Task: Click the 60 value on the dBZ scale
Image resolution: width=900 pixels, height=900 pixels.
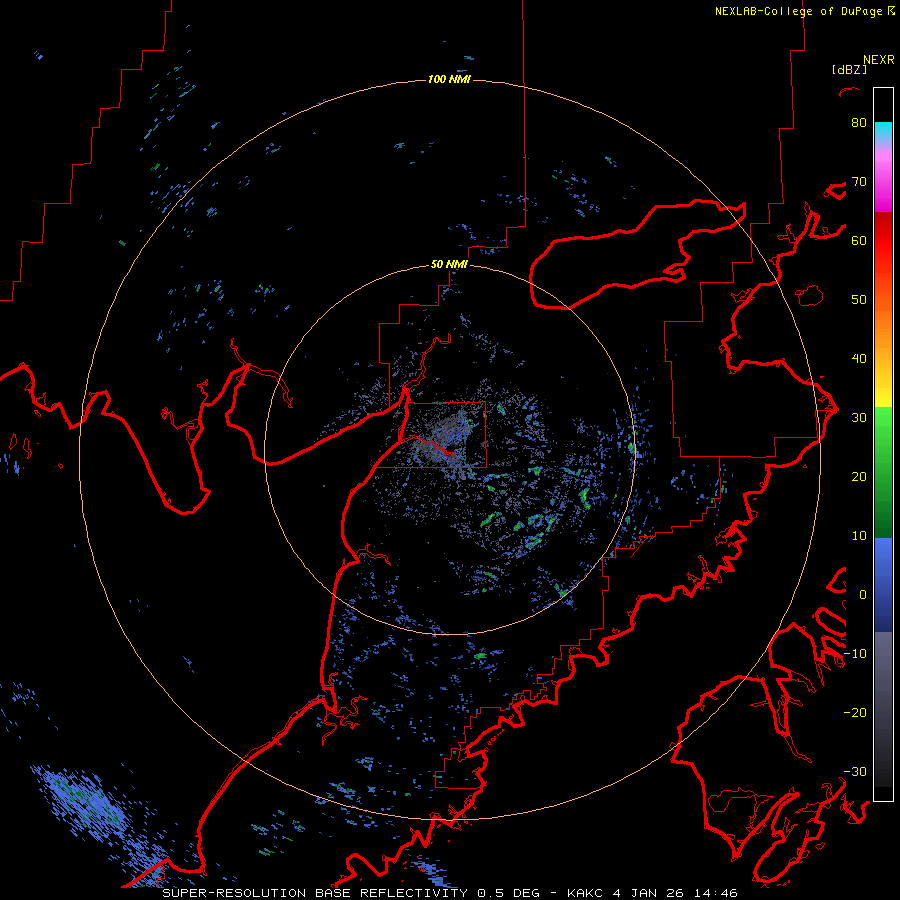Action: click(x=859, y=240)
